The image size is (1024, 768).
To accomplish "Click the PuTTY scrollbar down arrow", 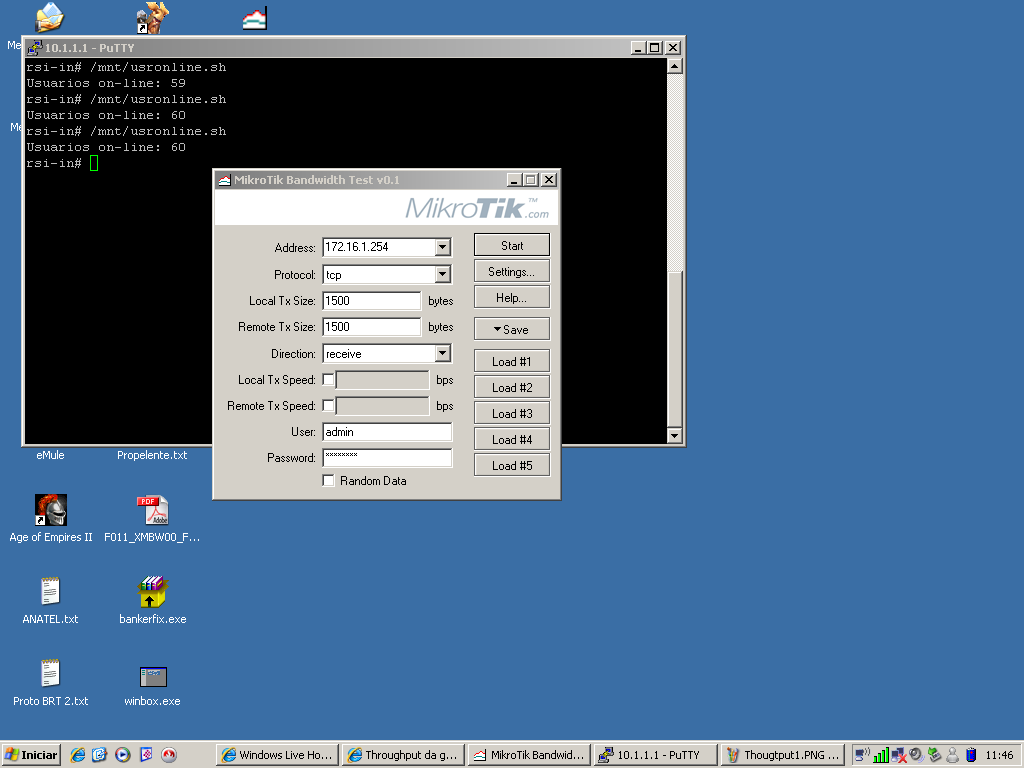I will [x=674, y=436].
